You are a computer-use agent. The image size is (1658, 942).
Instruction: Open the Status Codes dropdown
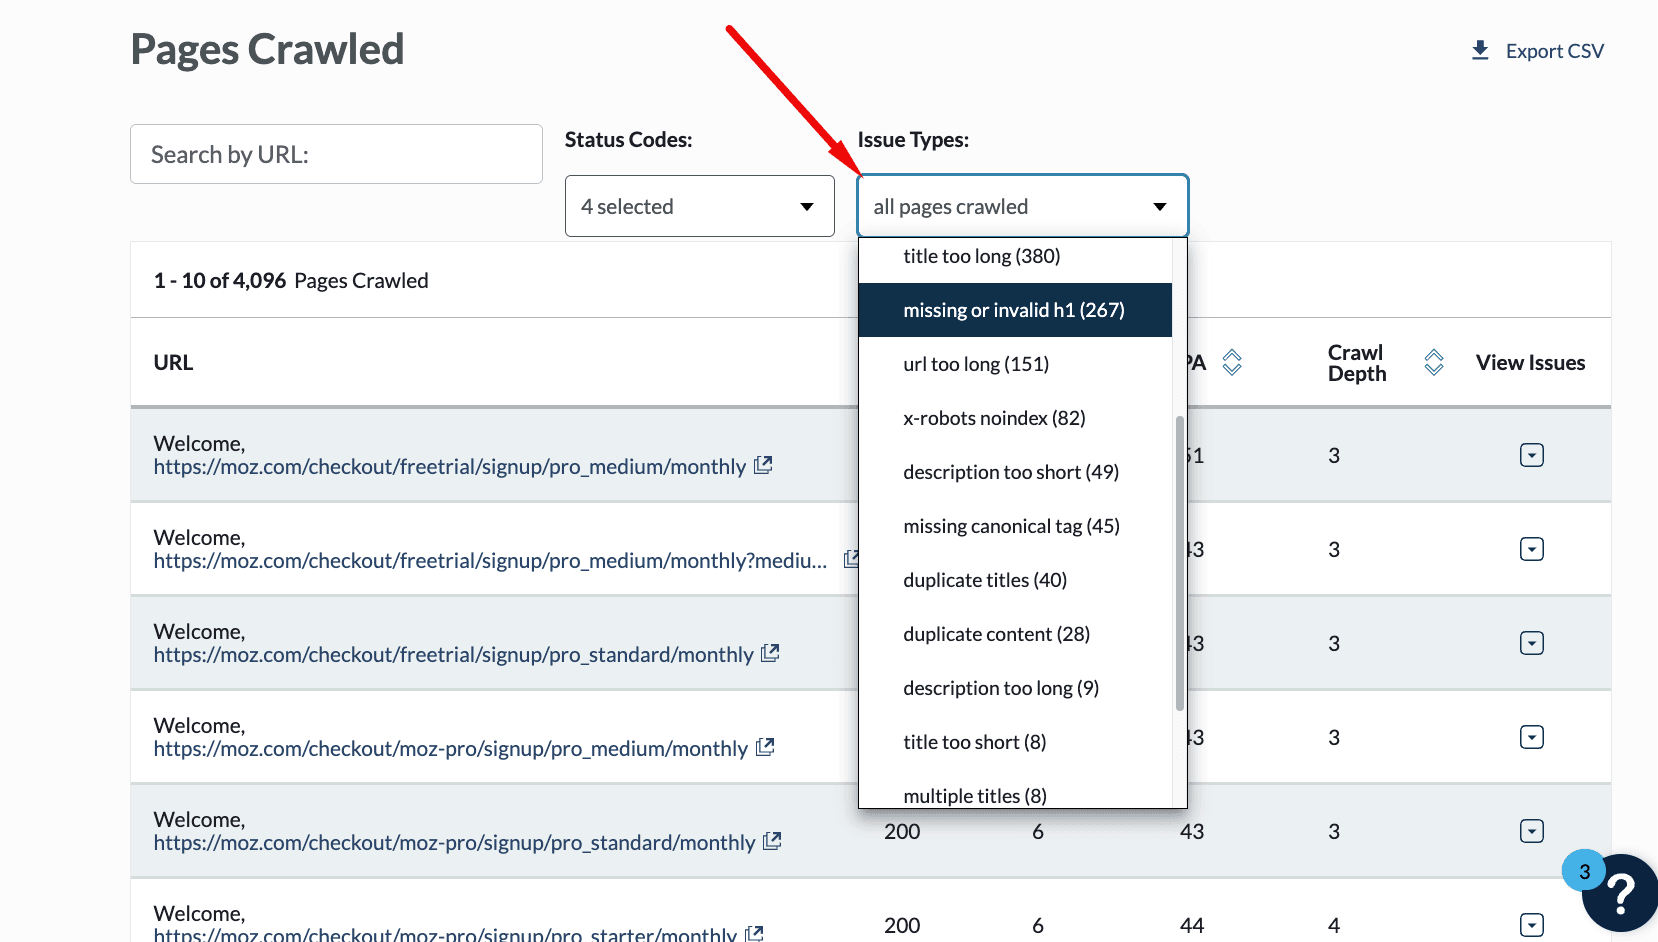pos(699,206)
